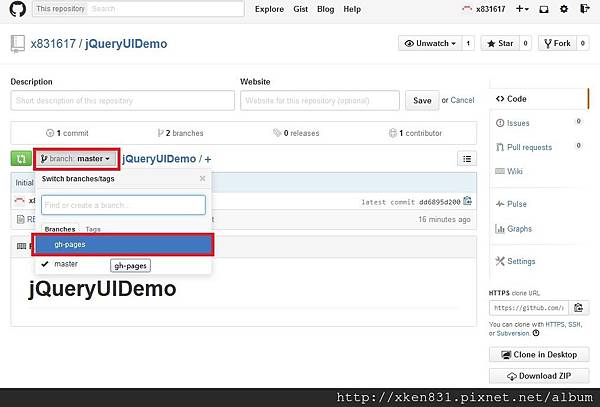Click the repository book icon
Screen dimensions: 600x407
18,44
